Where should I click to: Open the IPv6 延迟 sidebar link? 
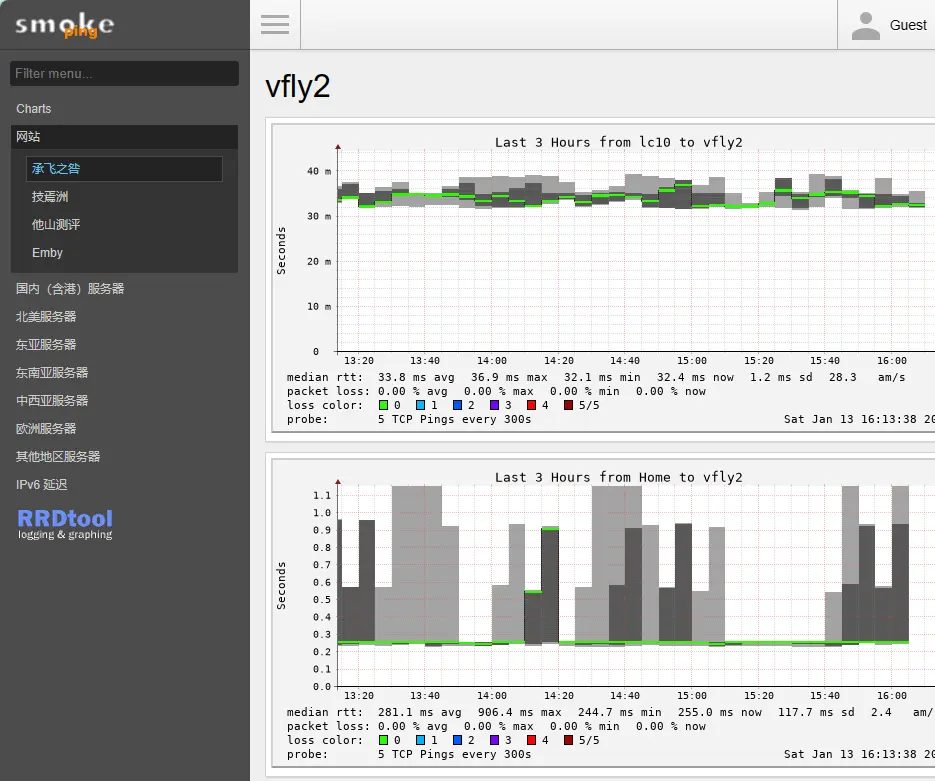(42, 485)
